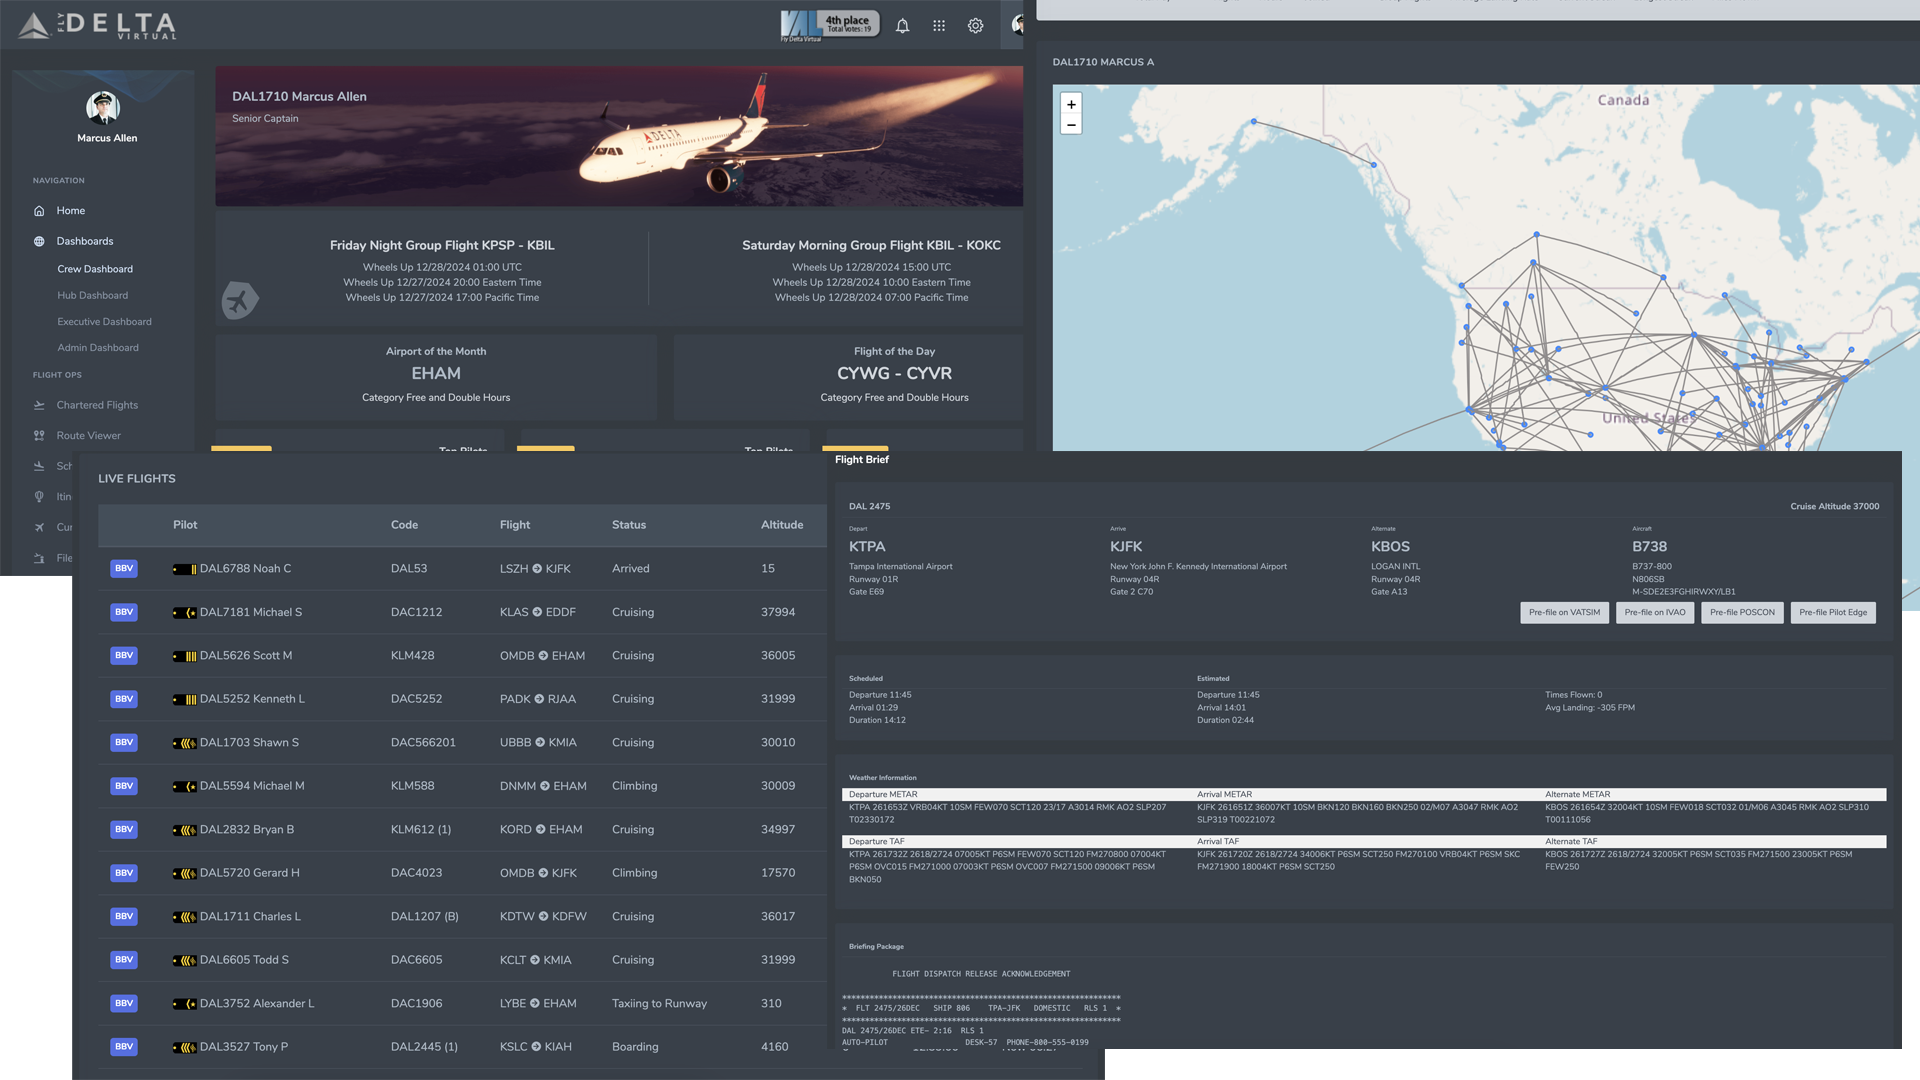Screen dimensions: 1920x1080
Task: Click the airplane icon beside group flights
Action: tap(240, 300)
